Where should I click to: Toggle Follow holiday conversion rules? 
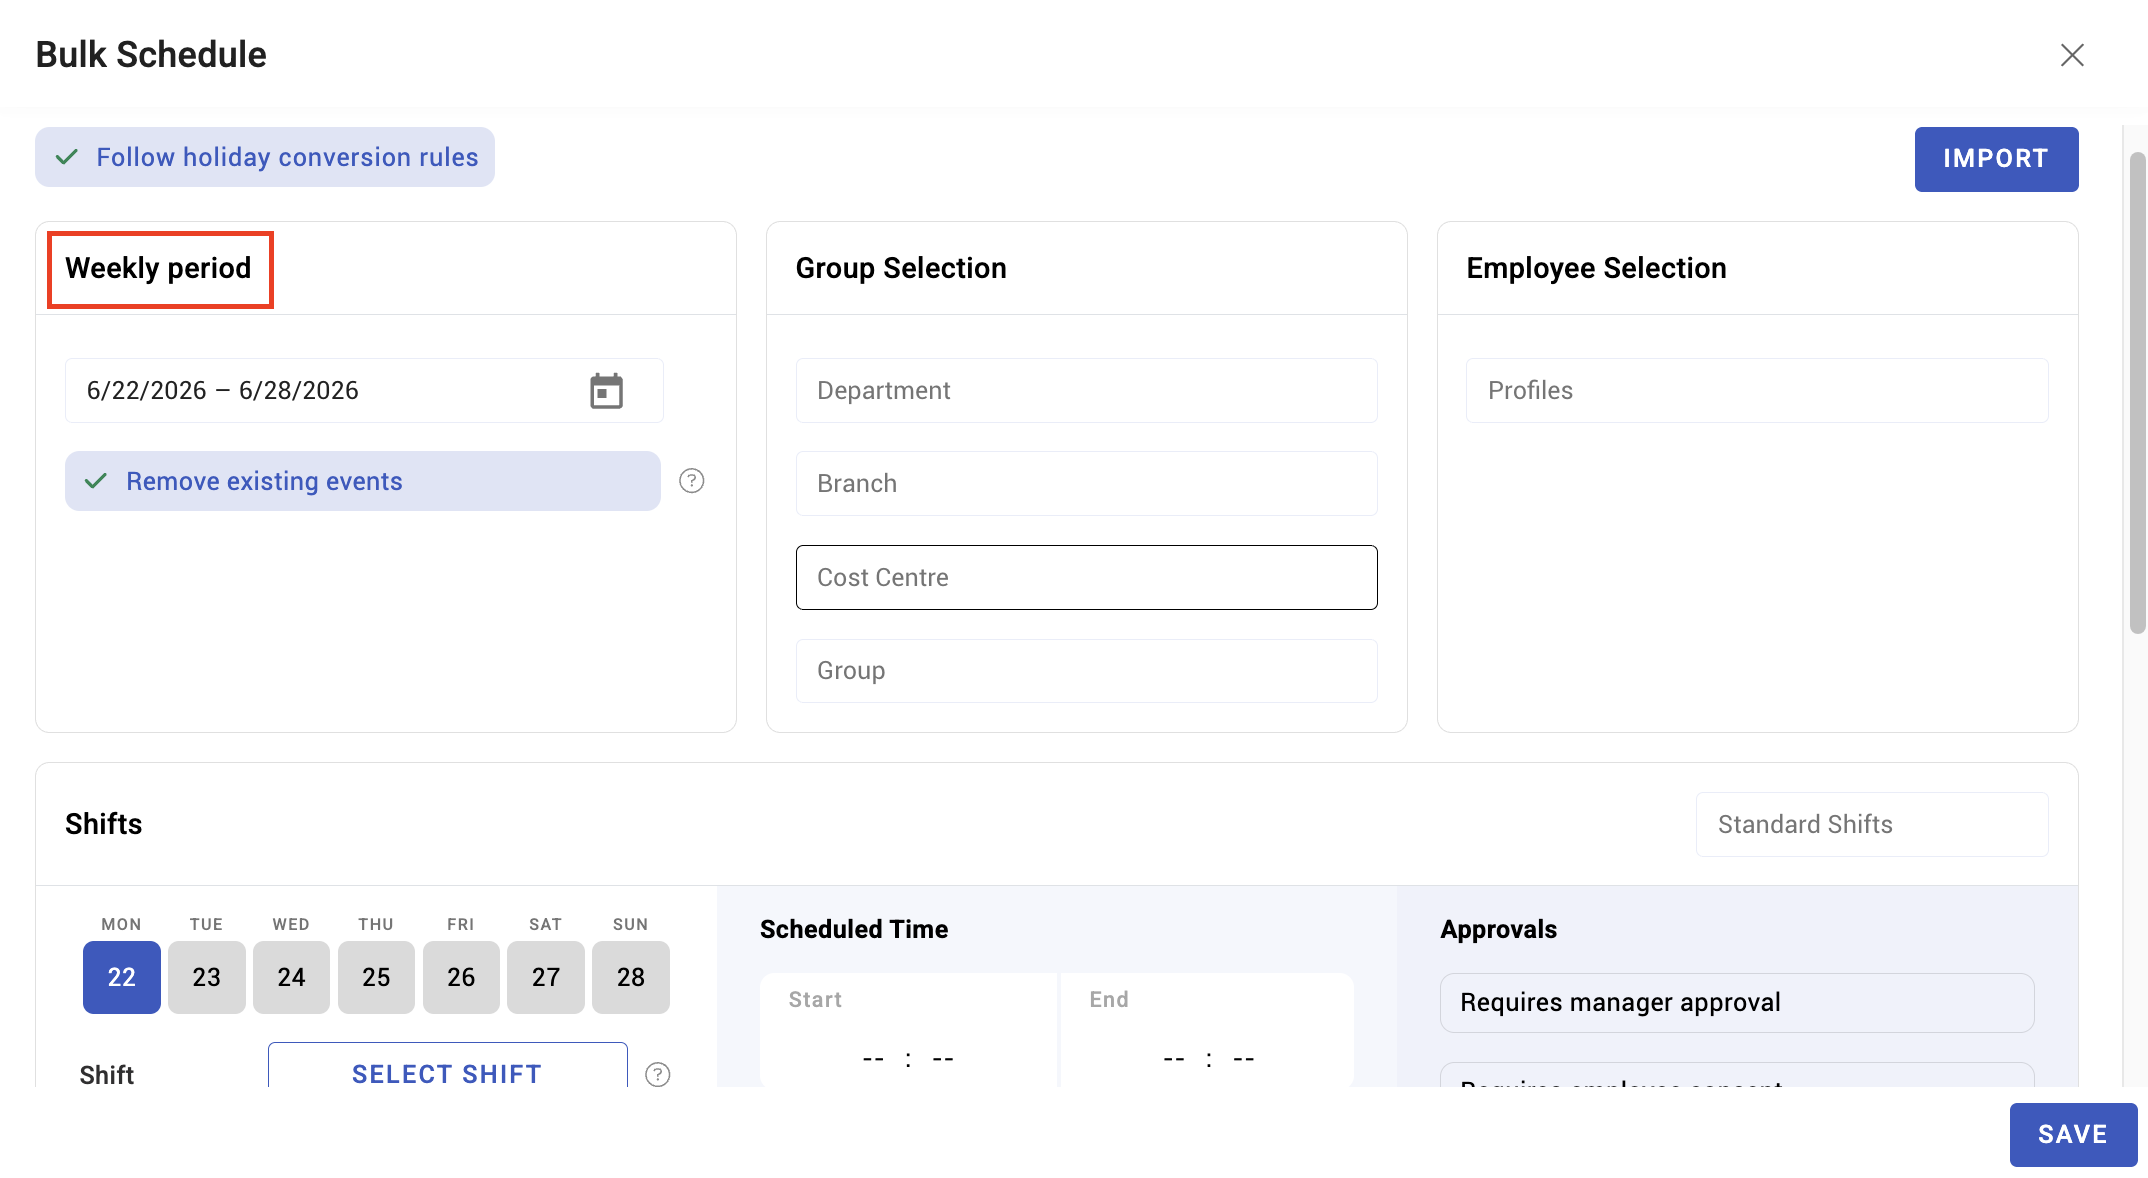tap(265, 157)
